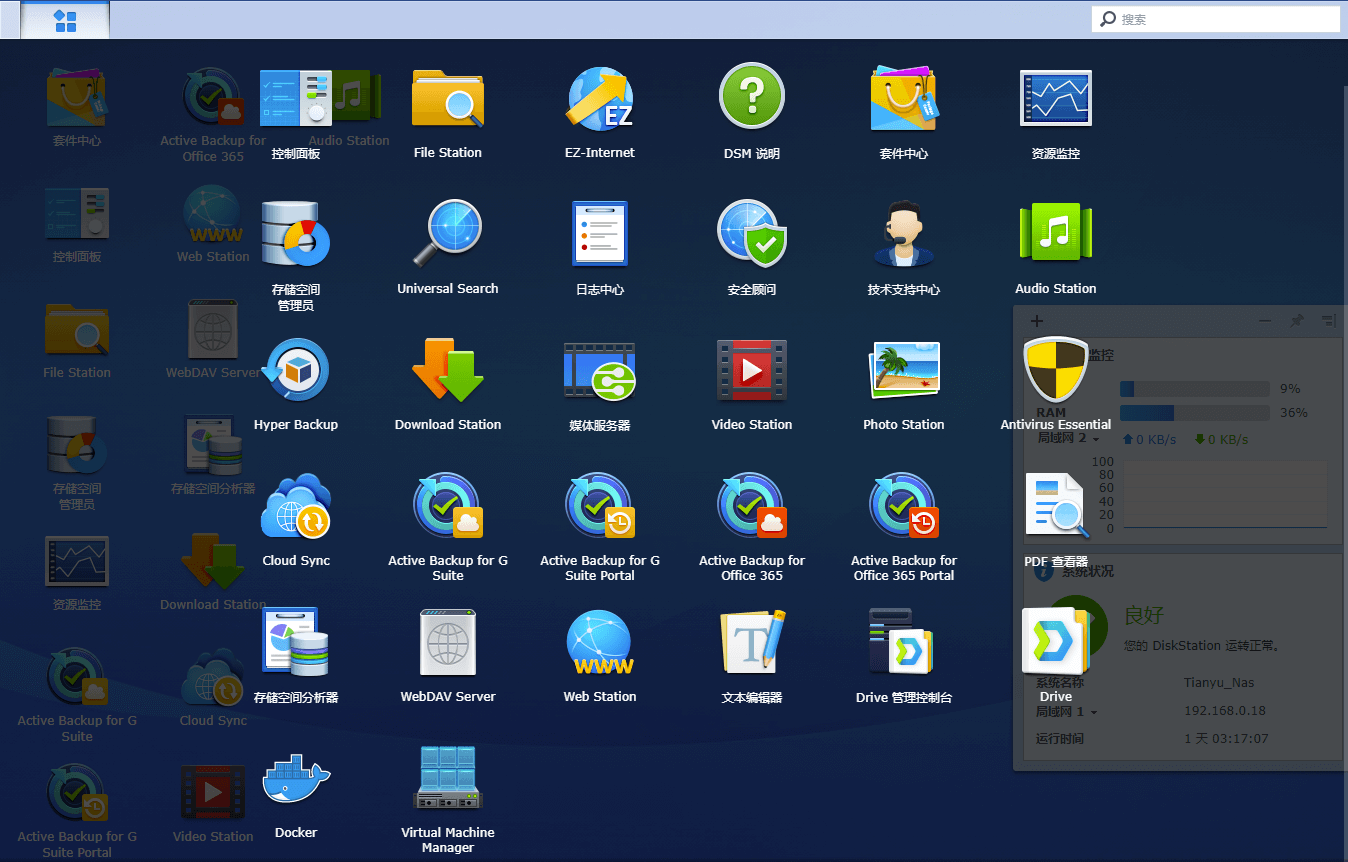Open Virtual Machine Manager
1348x862 pixels.
448,779
